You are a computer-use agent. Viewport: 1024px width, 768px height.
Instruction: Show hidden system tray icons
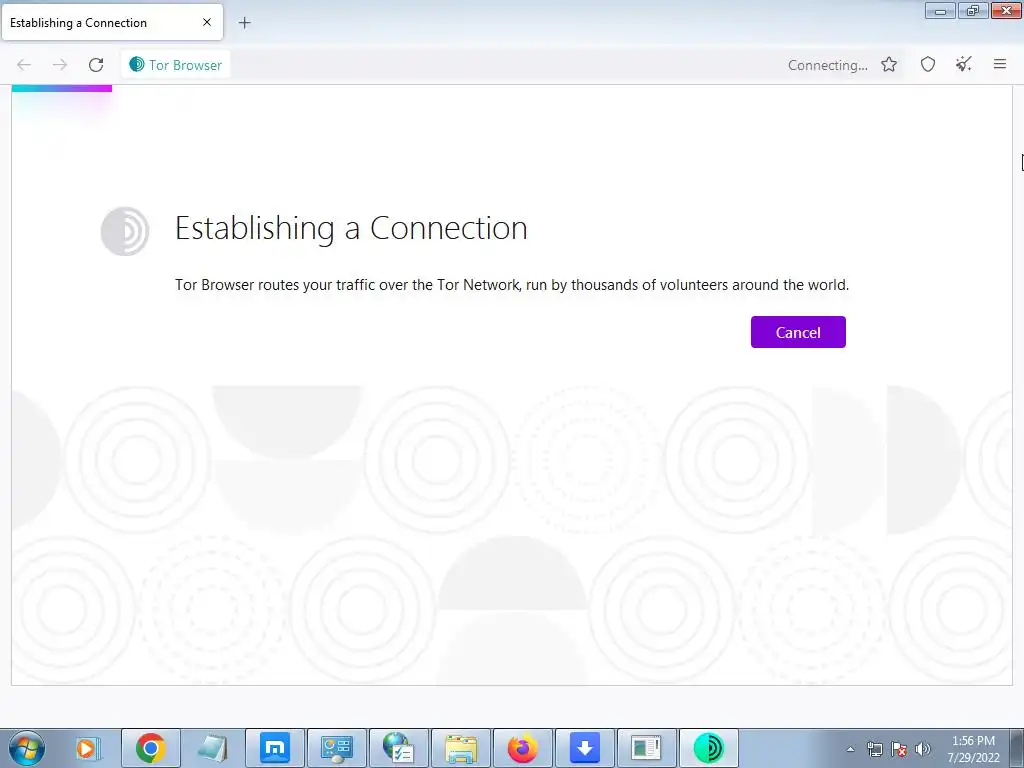850,749
